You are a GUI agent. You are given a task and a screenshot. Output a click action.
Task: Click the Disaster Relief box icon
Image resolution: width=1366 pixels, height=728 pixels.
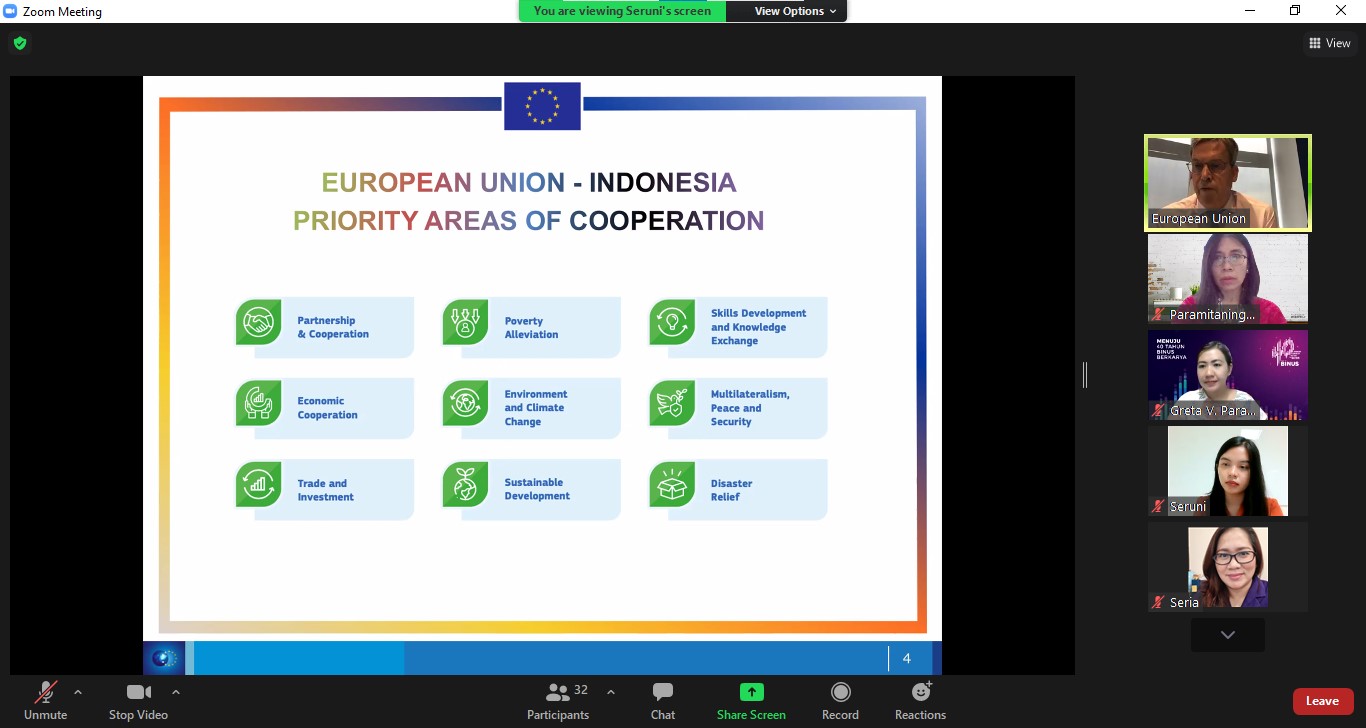point(672,485)
